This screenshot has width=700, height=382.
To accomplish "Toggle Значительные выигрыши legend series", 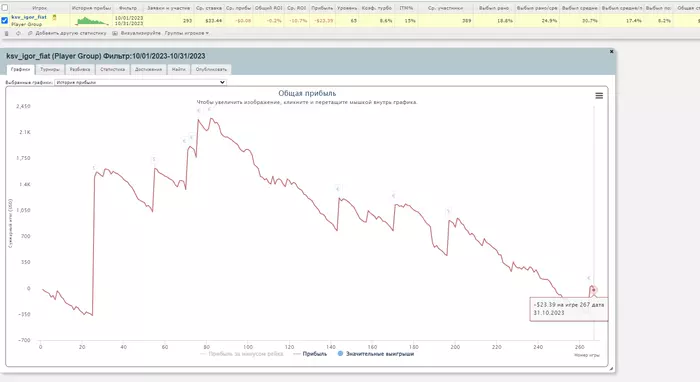I will click(376, 354).
